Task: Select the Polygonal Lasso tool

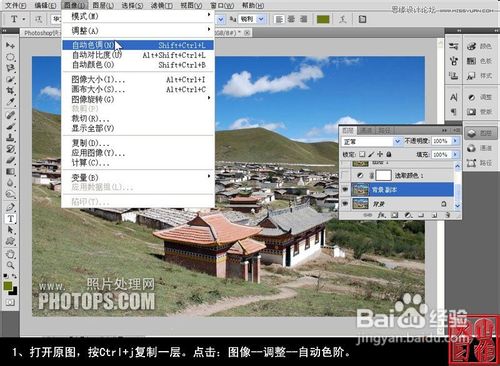Action: coord(10,68)
